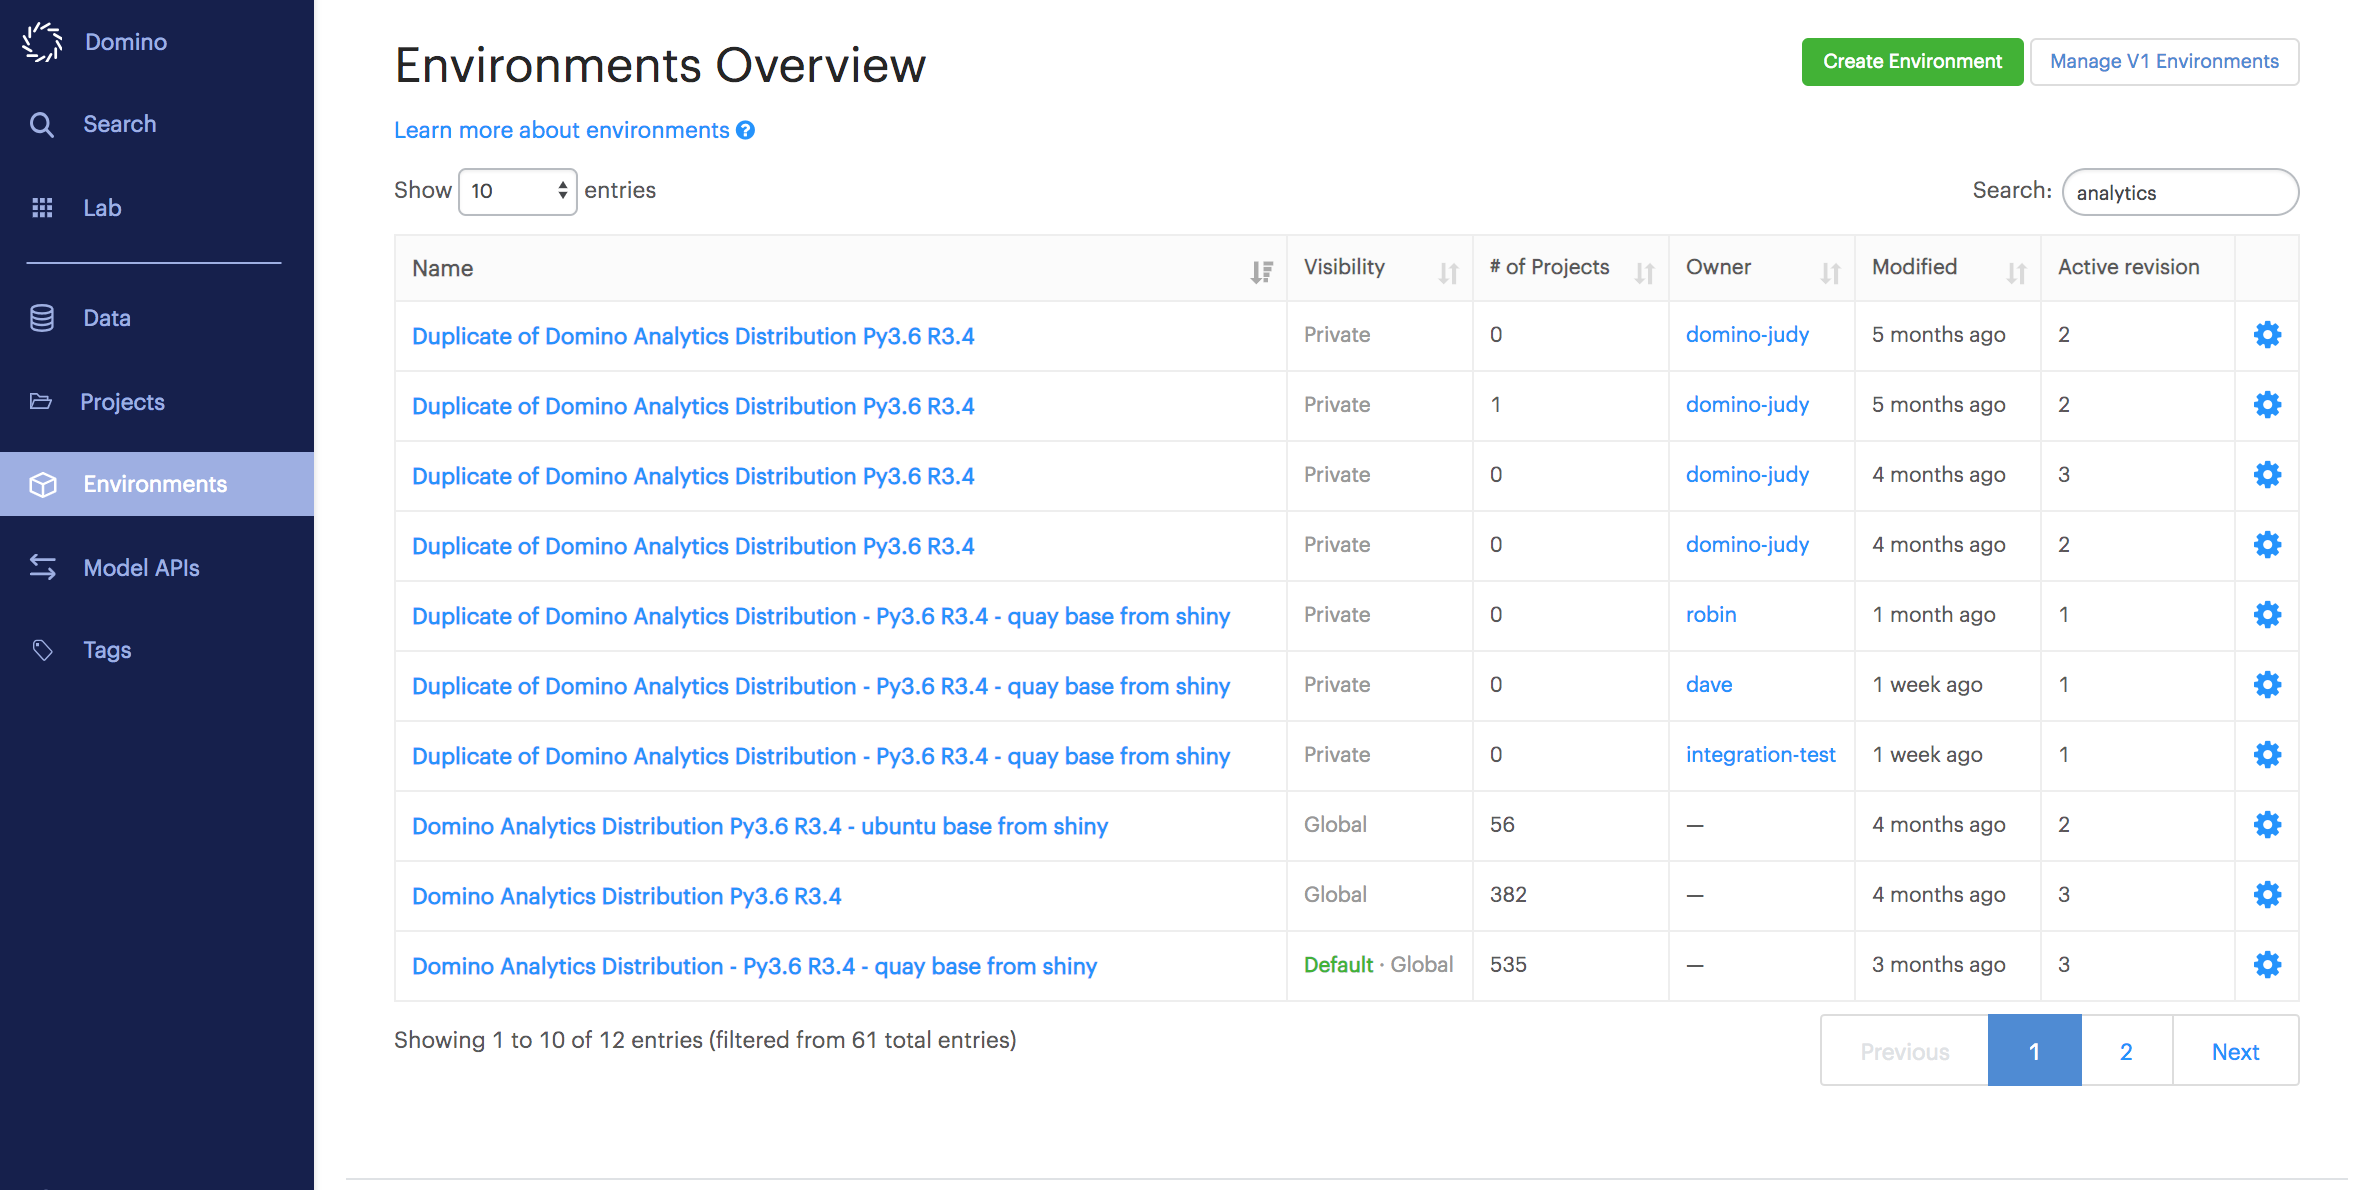Open Tags in the sidebar menu
The image size is (2362, 1190).
107,650
